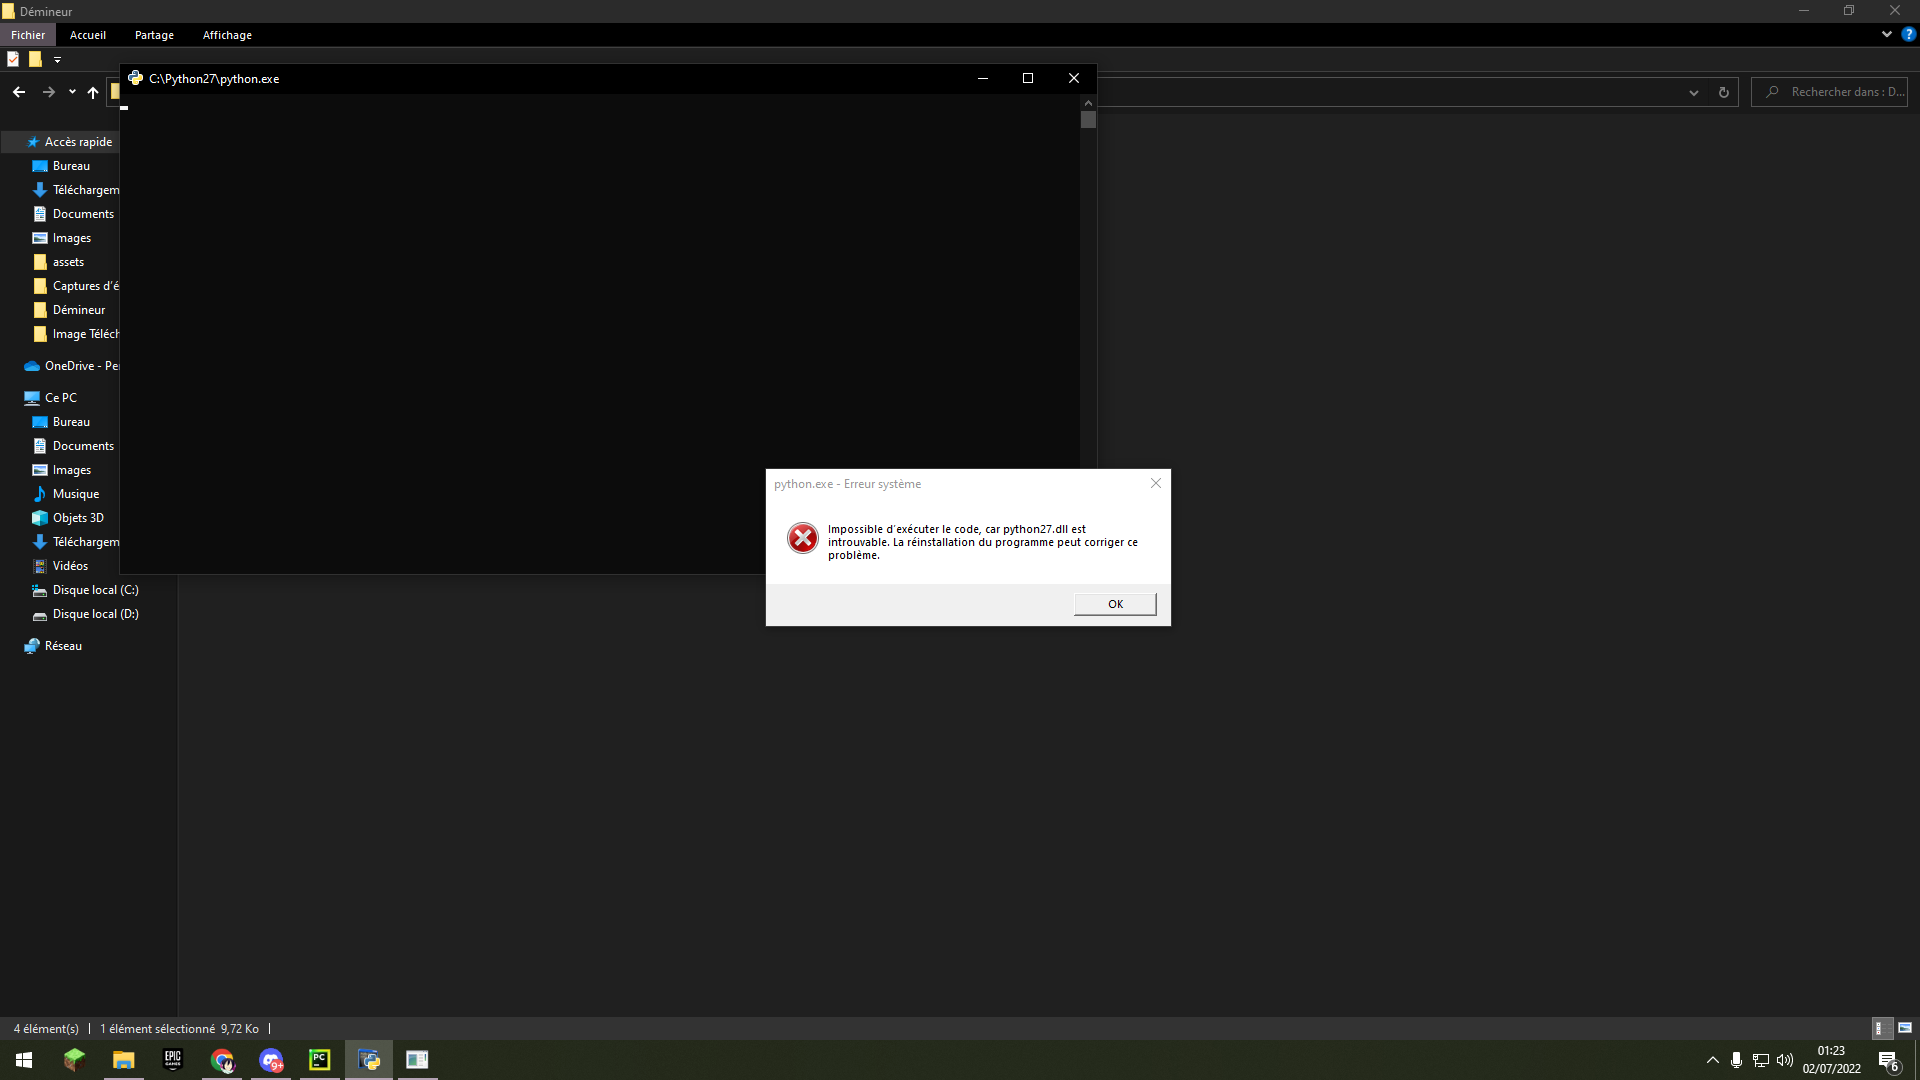Open the Fichier menu
Screen dimensions: 1920x1080
click(x=28, y=35)
